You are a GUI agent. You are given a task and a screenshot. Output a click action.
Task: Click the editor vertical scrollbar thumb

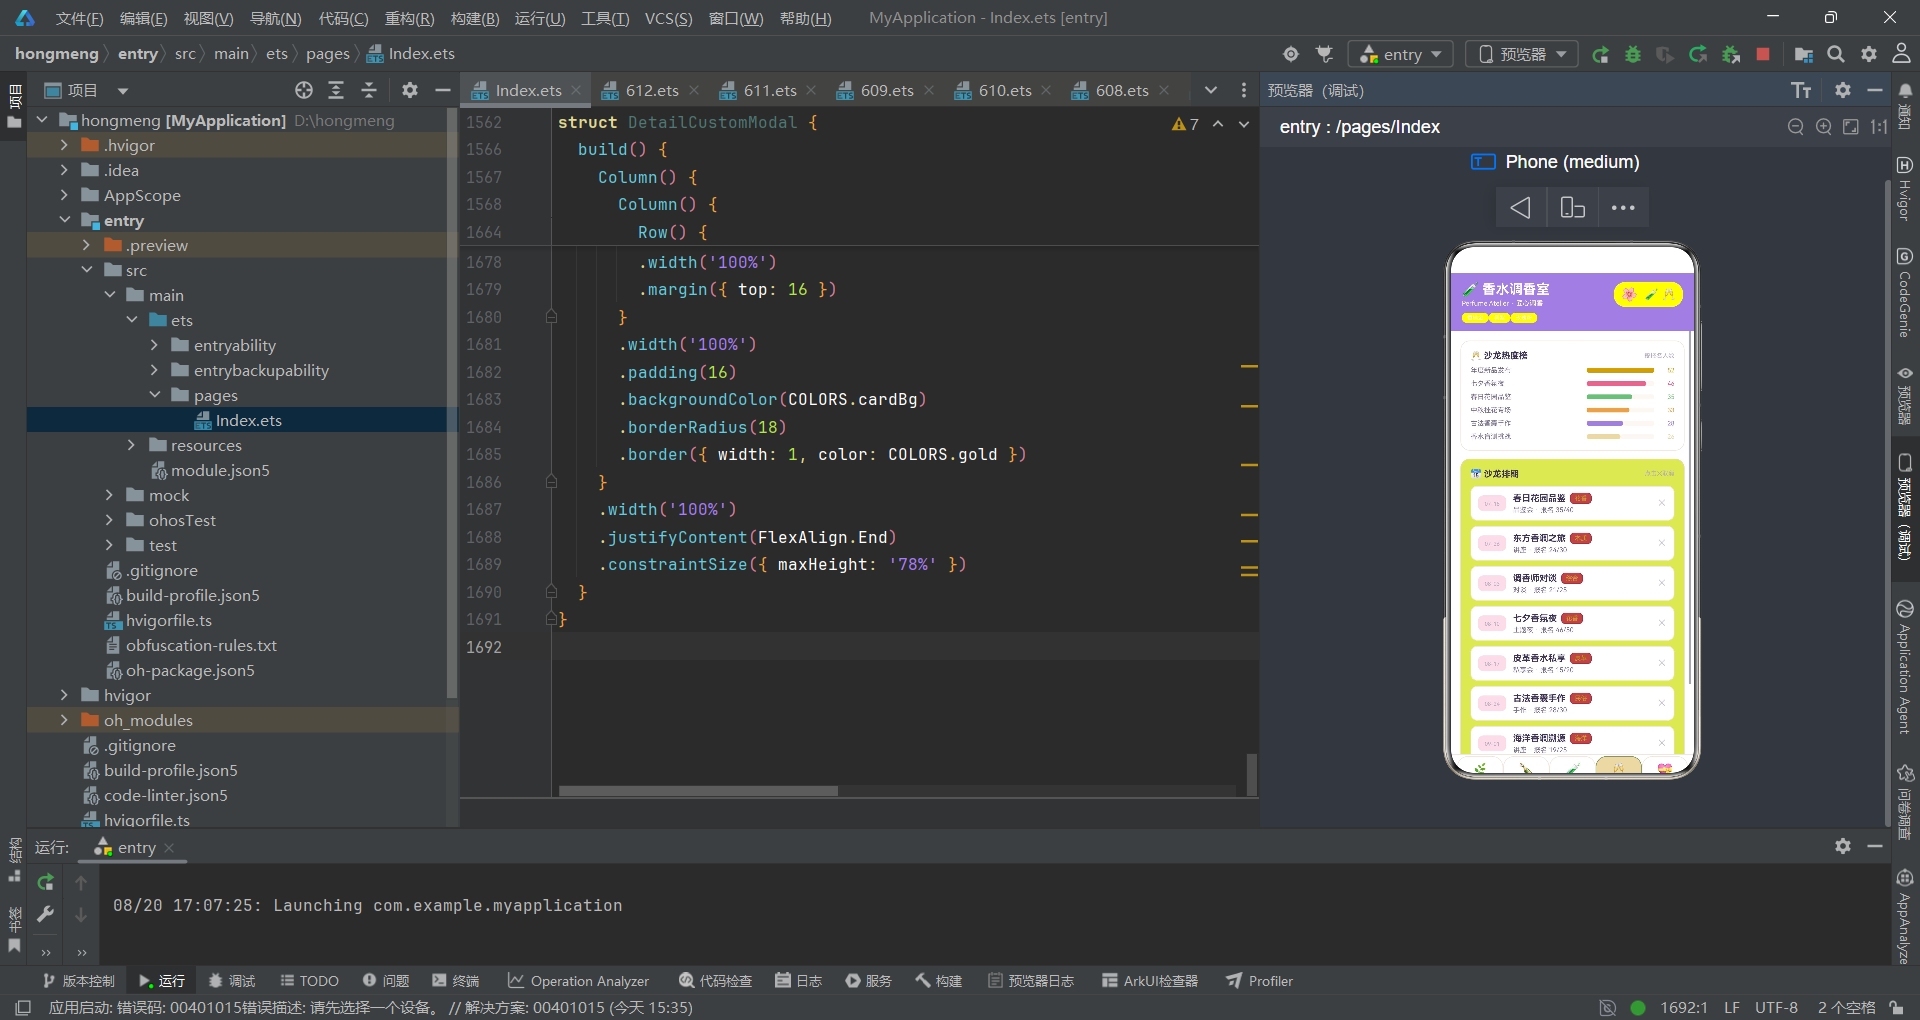(1251, 774)
